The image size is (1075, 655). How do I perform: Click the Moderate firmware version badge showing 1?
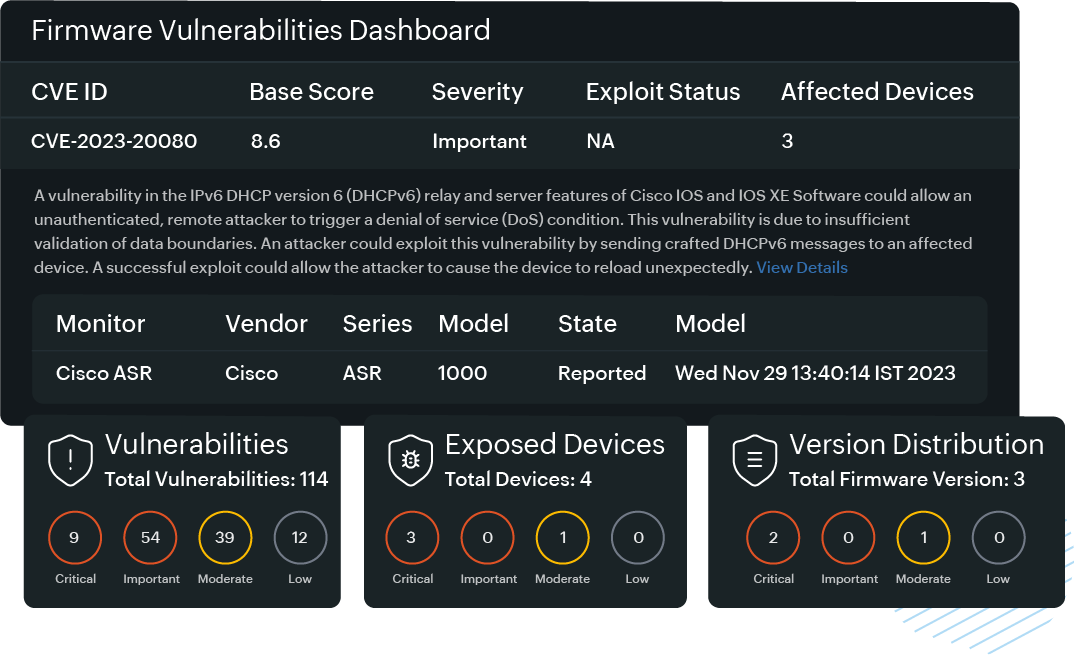pos(923,537)
